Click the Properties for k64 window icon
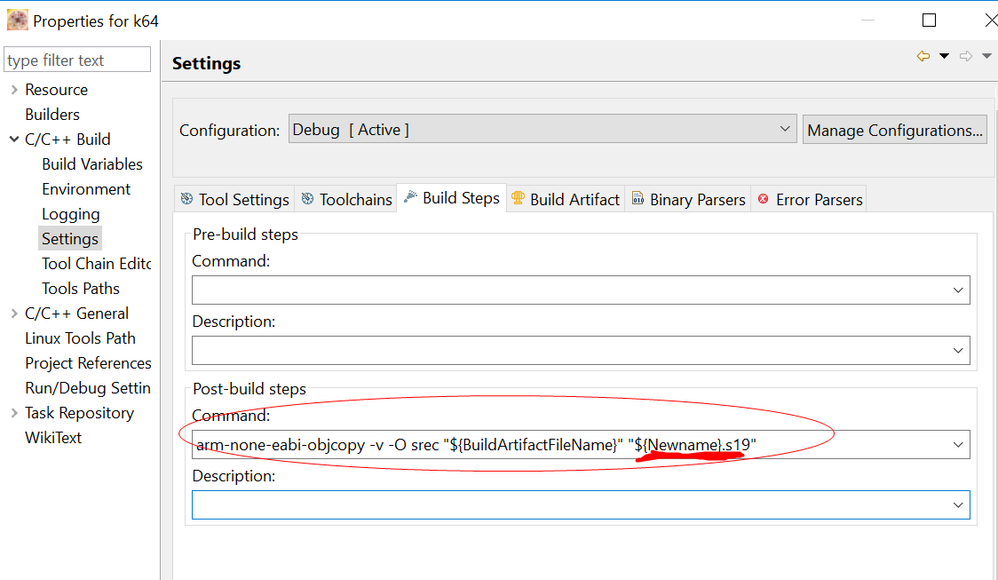The width and height of the screenshot is (998, 580). tap(18, 20)
